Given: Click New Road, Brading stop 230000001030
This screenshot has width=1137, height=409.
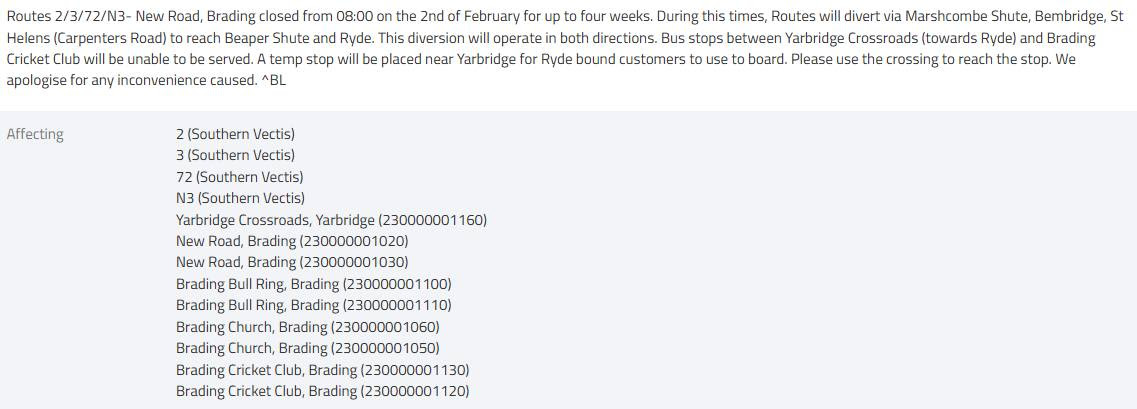Looking at the screenshot, I should [x=292, y=262].
